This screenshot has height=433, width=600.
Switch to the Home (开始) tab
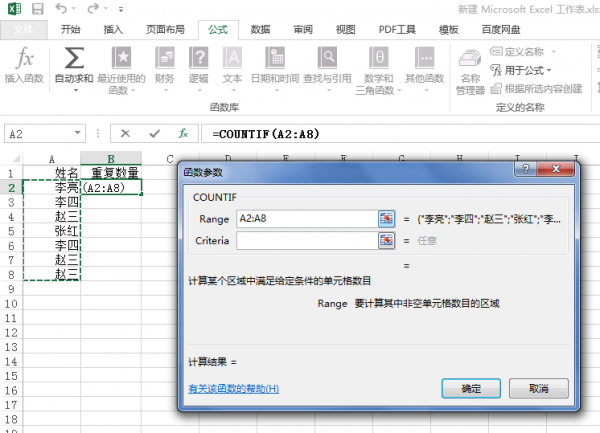tap(70, 29)
